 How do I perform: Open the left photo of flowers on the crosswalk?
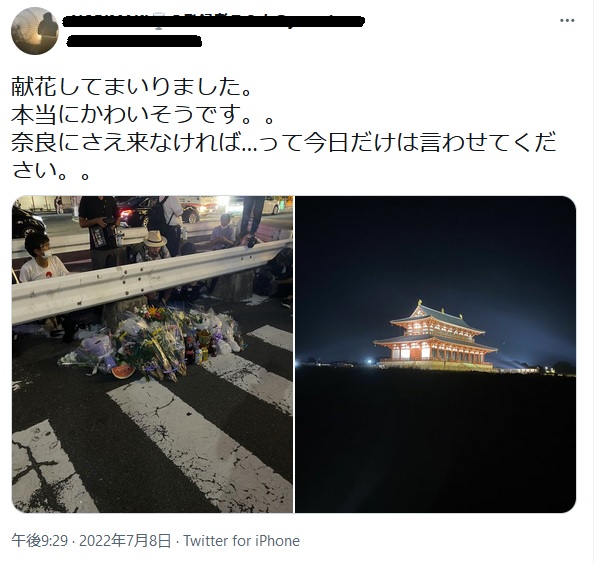tap(152, 354)
